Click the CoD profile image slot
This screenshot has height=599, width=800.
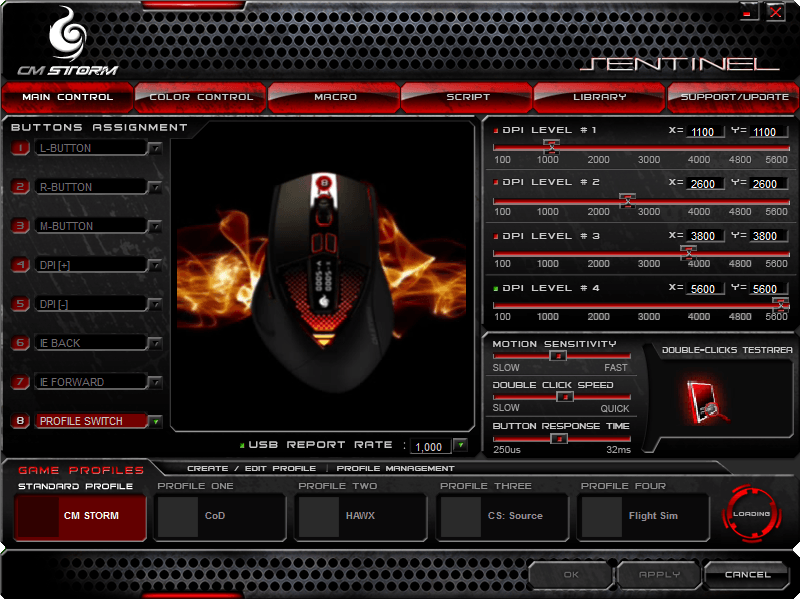click(178, 516)
